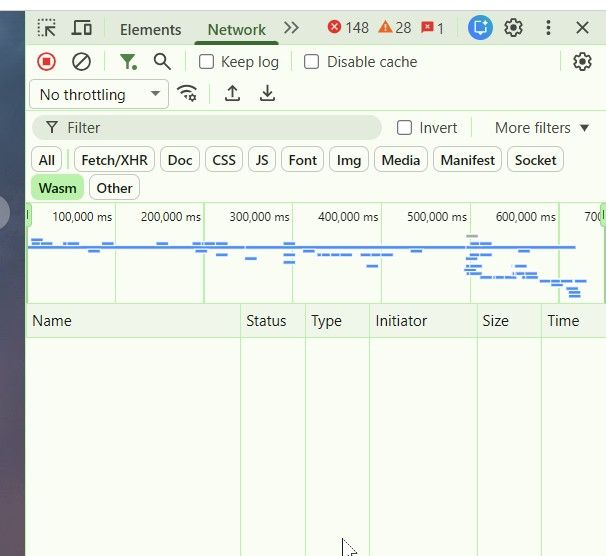The image size is (606, 556).
Task: Deselect the active Wasm filter
Action: pos(58,188)
